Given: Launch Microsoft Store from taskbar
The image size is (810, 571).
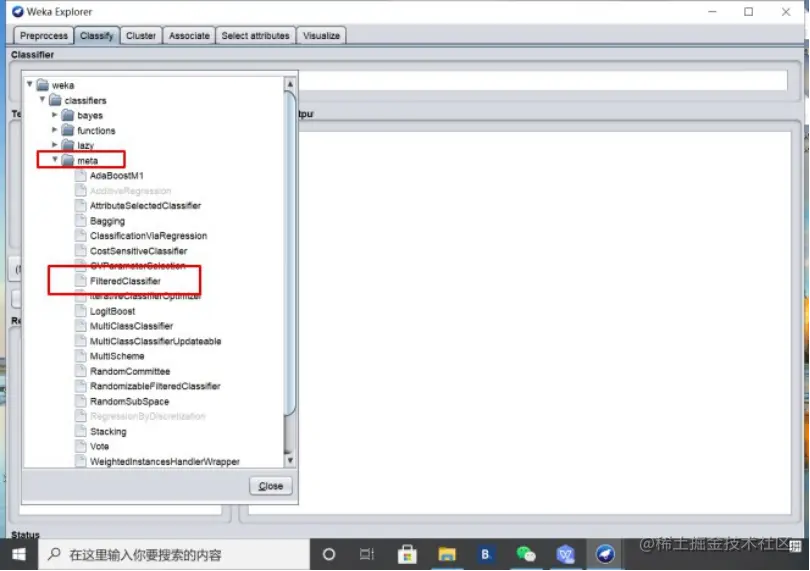Looking at the screenshot, I should [x=407, y=555].
